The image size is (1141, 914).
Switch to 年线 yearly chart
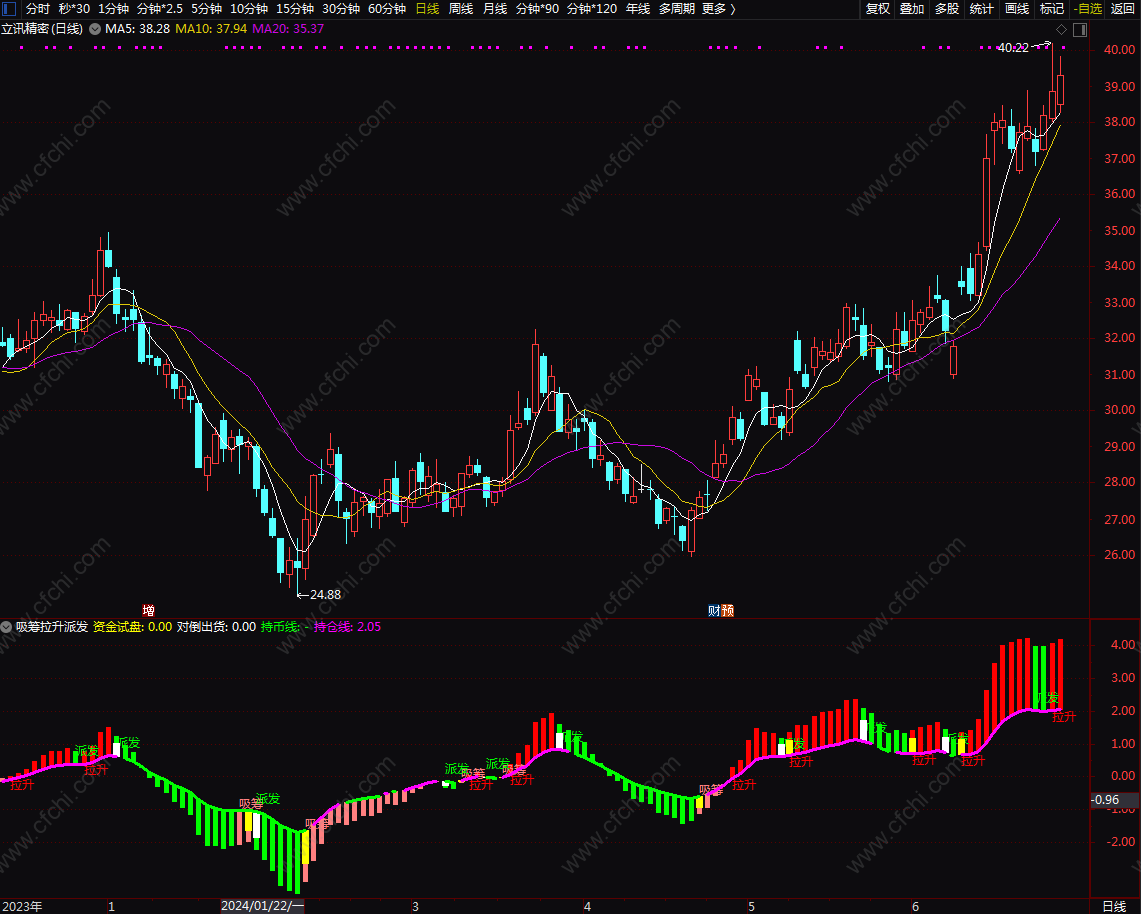click(637, 9)
